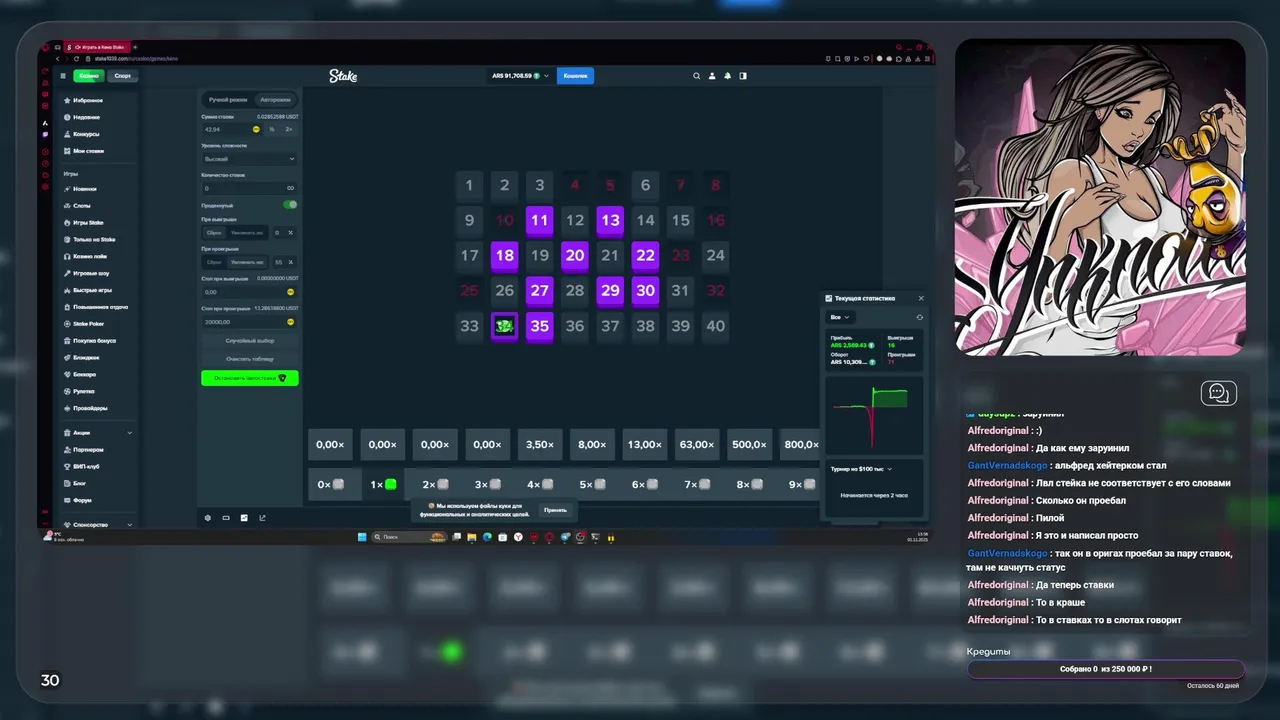Screen dimensions: 1280x720
Task: Switch to the Казино tab
Action: (89, 76)
